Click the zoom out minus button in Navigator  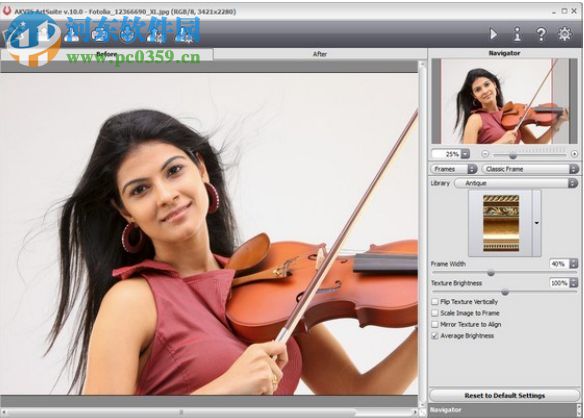pyautogui.click(x=485, y=154)
